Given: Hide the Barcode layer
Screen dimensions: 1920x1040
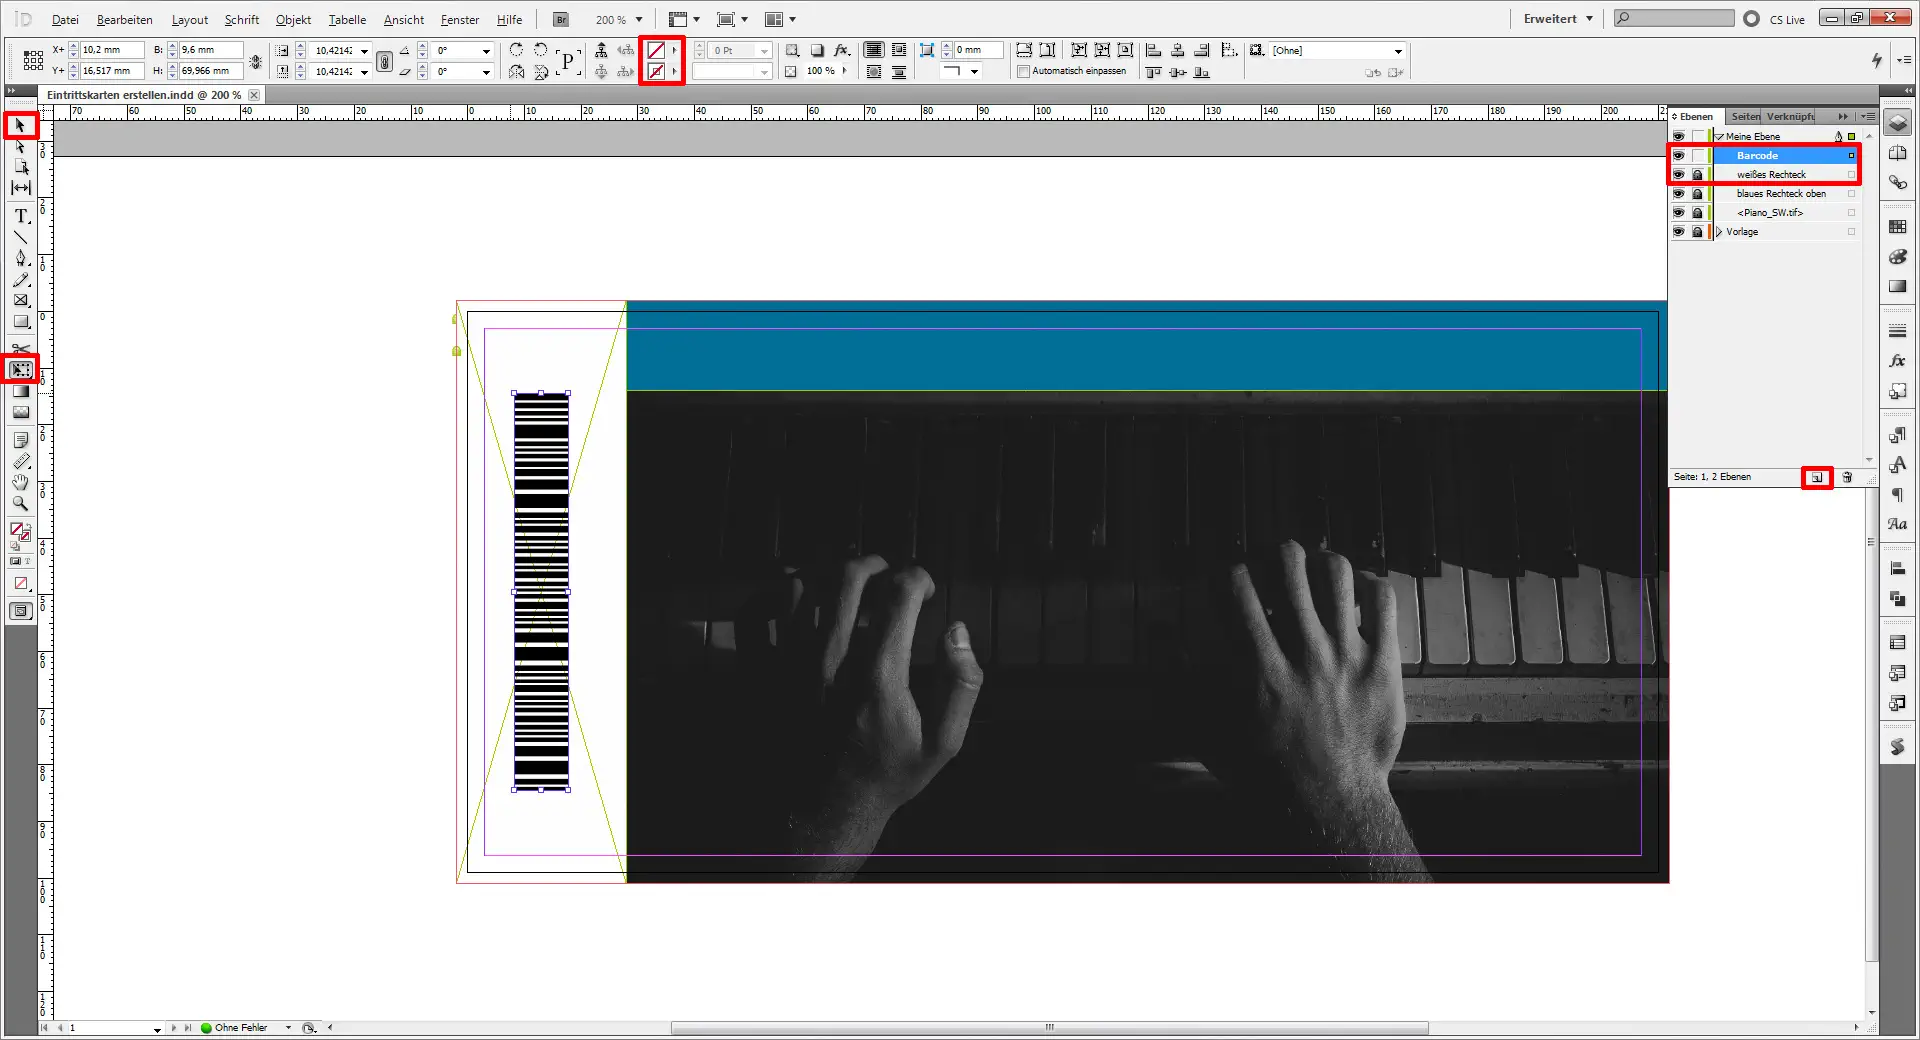Looking at the screenshot, I should pyautogui.click(x=1679, y=155).
